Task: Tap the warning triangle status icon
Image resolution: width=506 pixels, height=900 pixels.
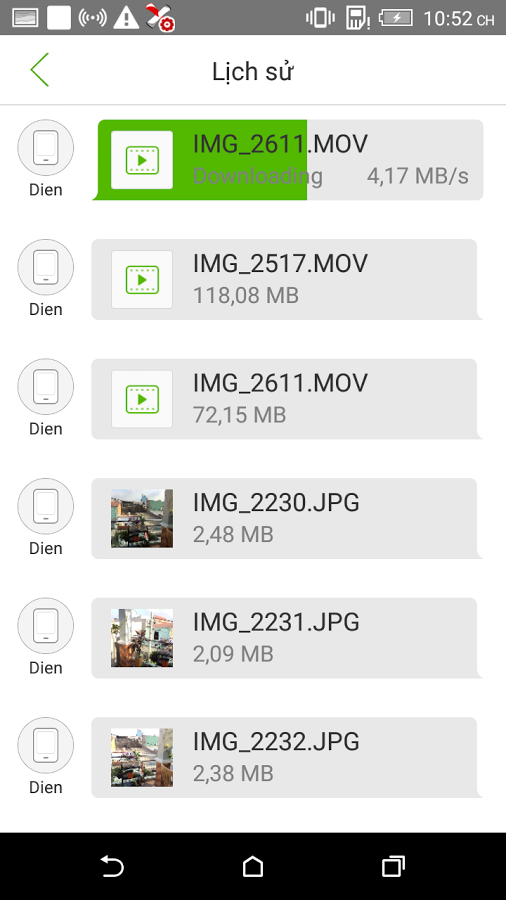Action: coord(126,18)
